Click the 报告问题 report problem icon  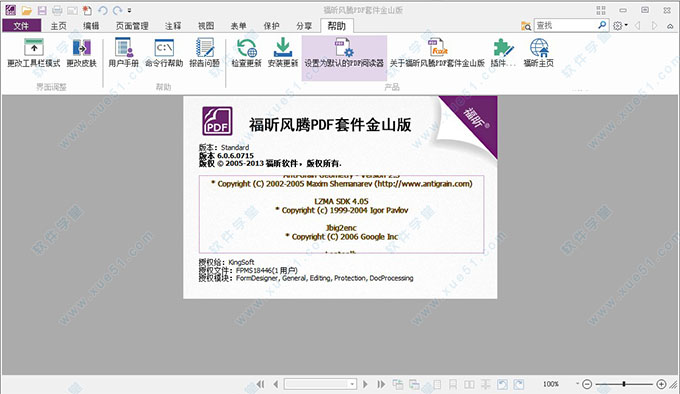click(205, 47)
